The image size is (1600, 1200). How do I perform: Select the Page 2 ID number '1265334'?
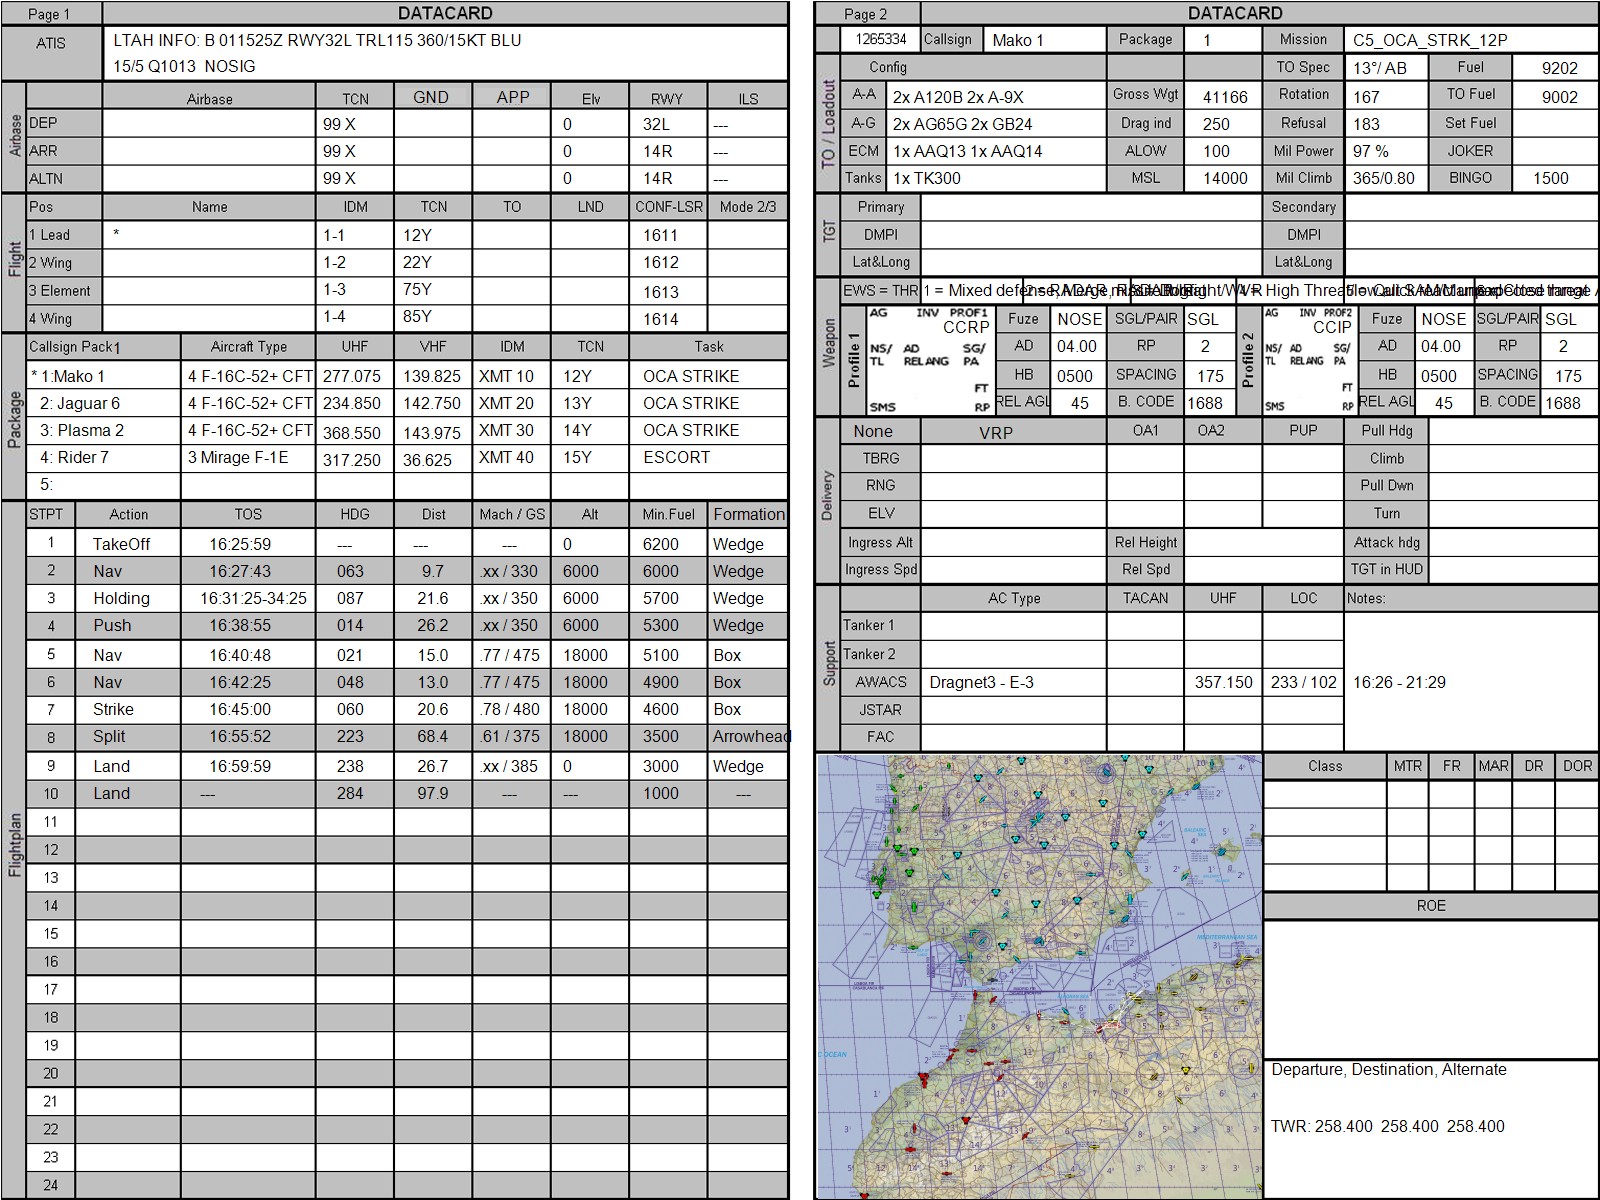[881, 40]
